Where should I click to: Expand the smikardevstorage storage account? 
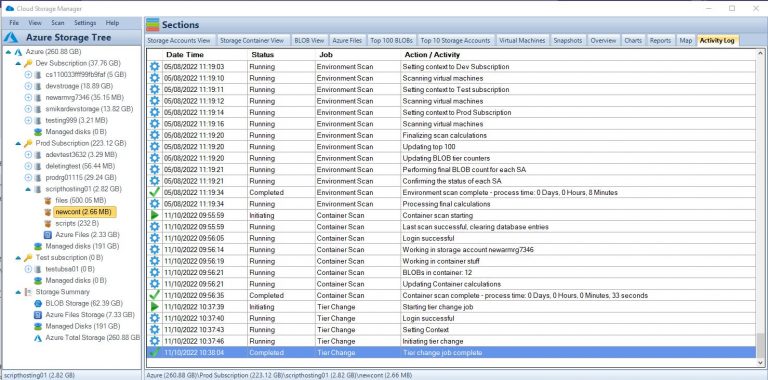28,109
